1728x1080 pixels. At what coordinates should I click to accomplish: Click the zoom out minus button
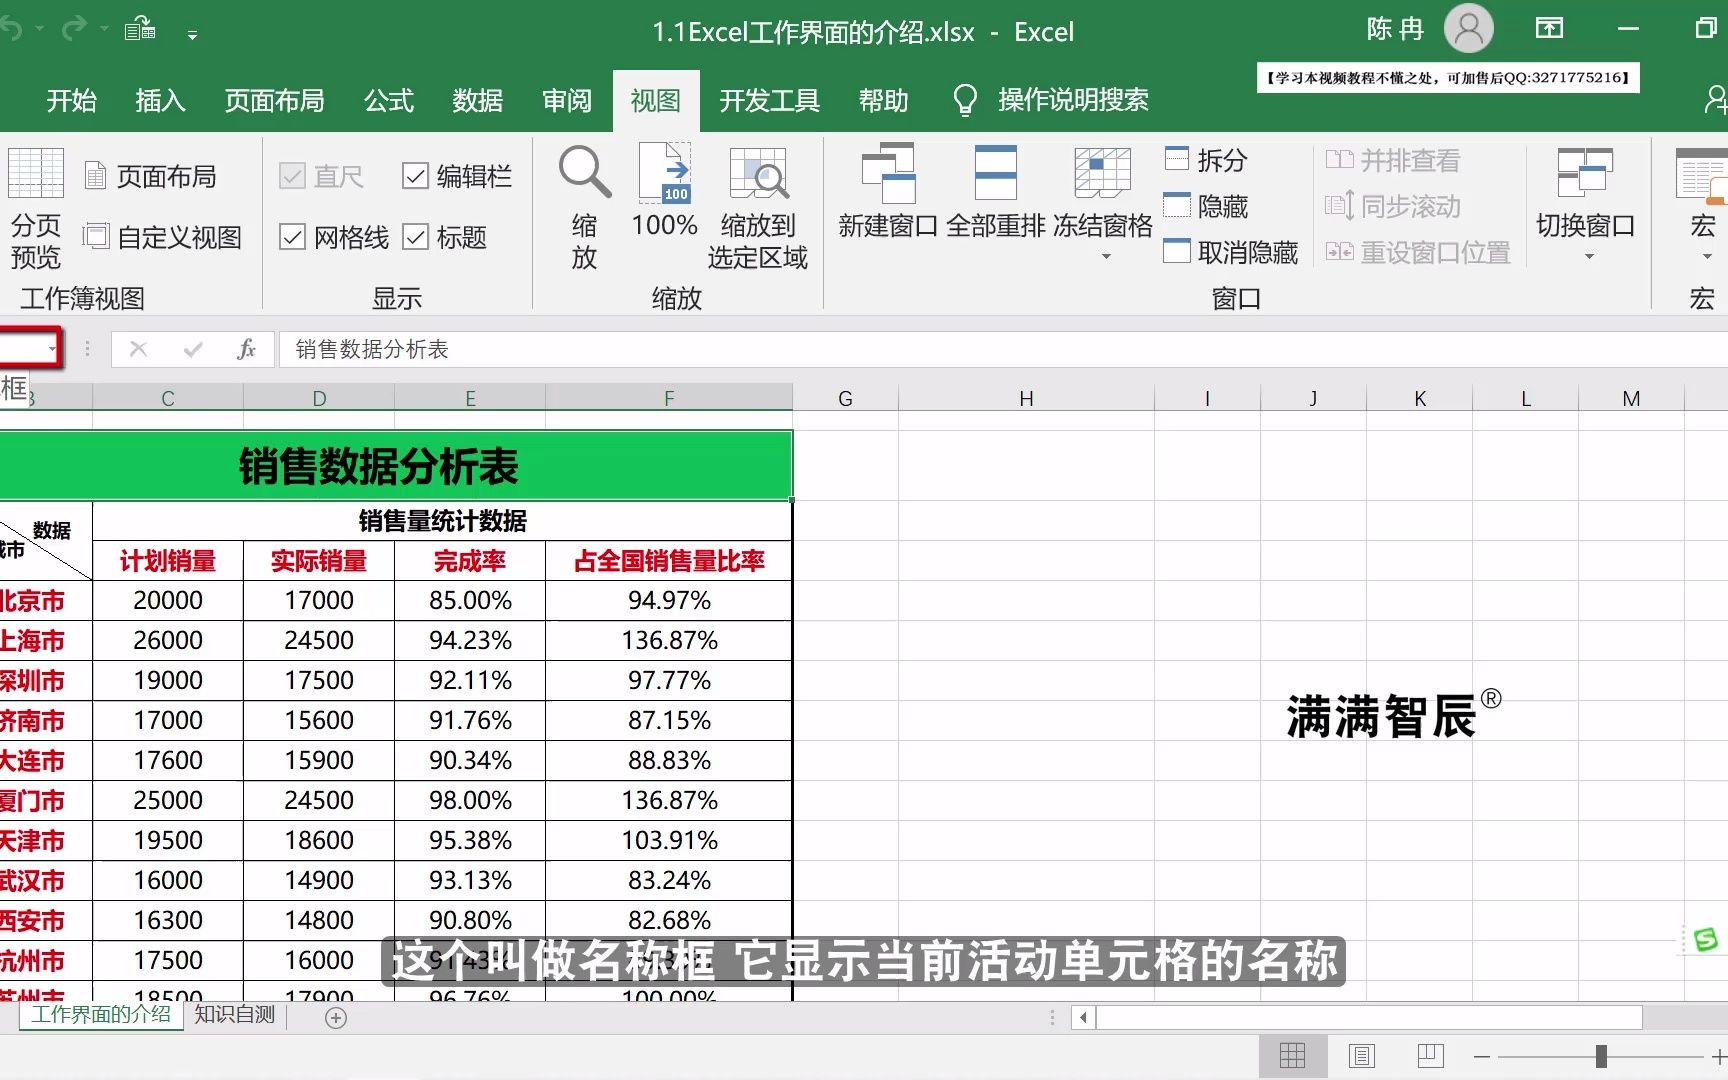[x=1482, y=1056]
